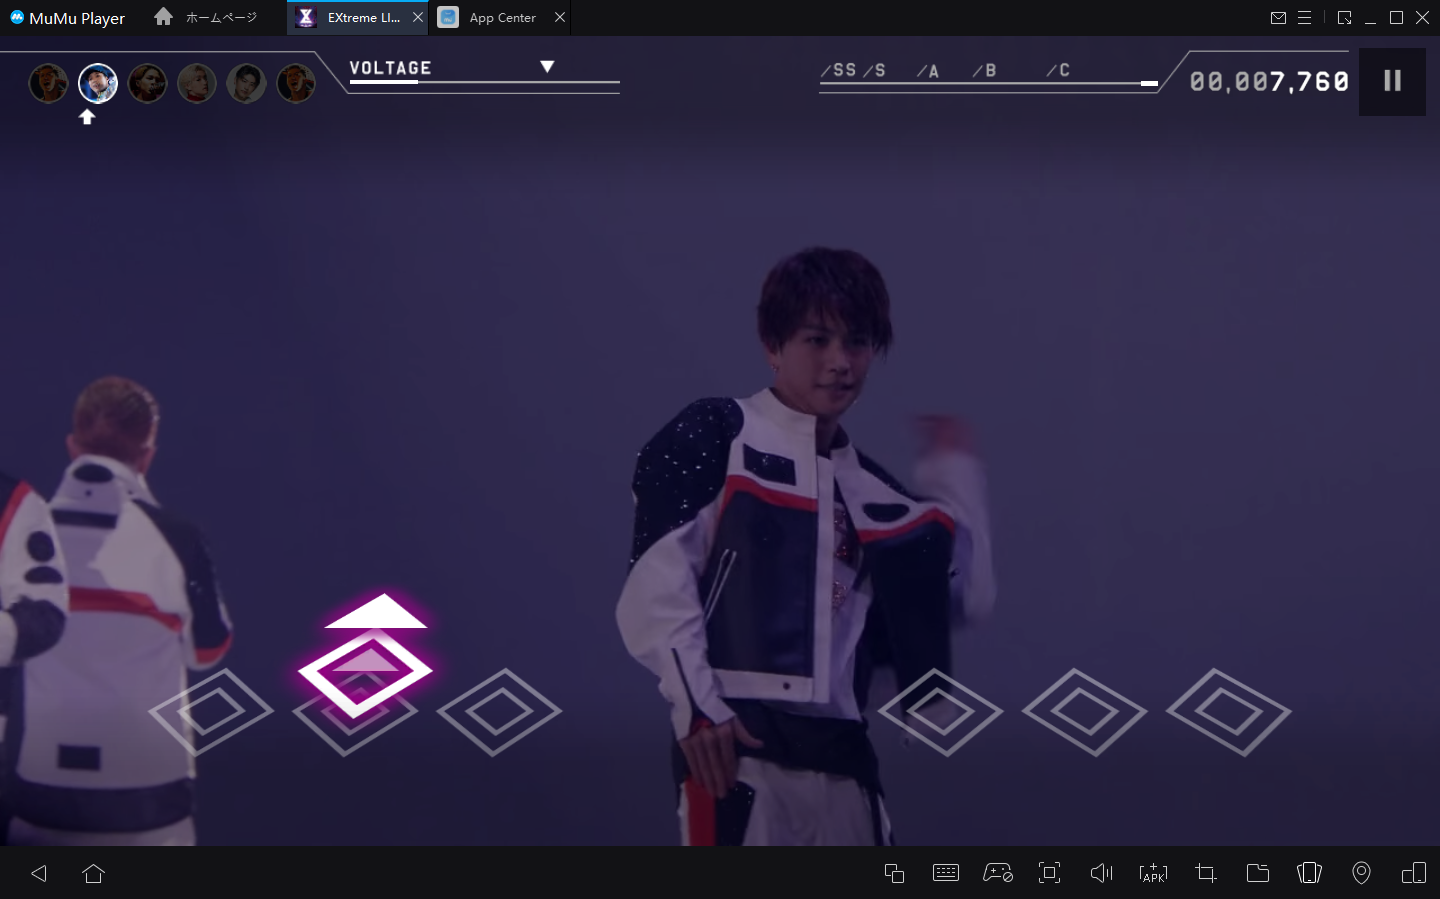Screen dimensions: 1440x899
Task: Click the score value 00,007,760
Action: 1269,82
